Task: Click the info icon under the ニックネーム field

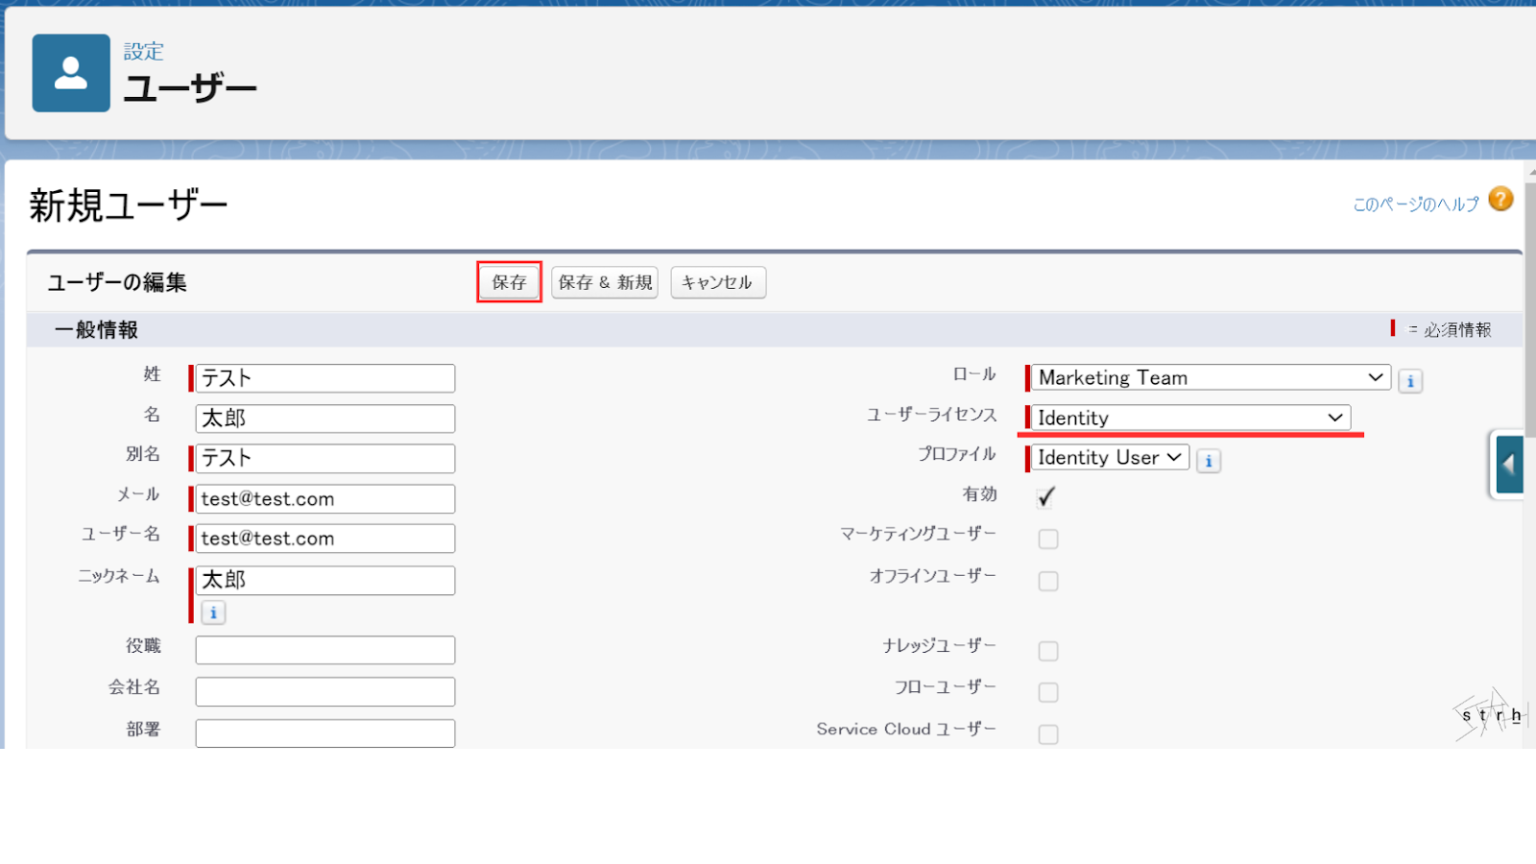Action: tap(212, 613)
